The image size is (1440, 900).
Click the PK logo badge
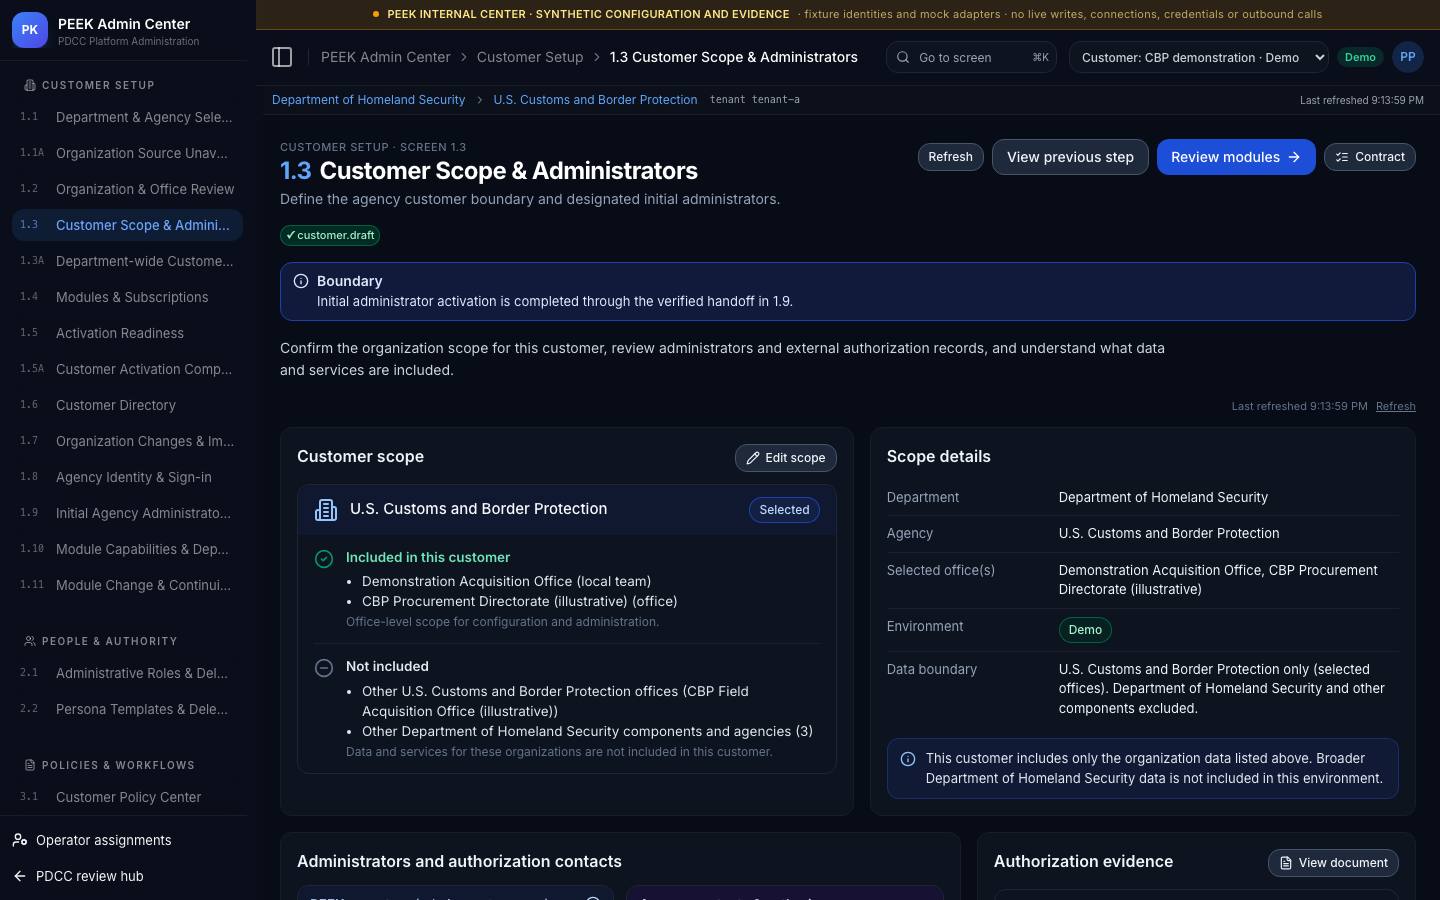coord(30,30)
